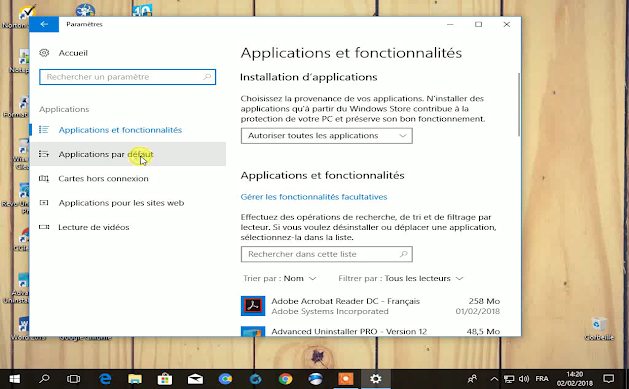Open the clock showing 14:20
This screenshot has width=629, height=389.
coord(574,379)
